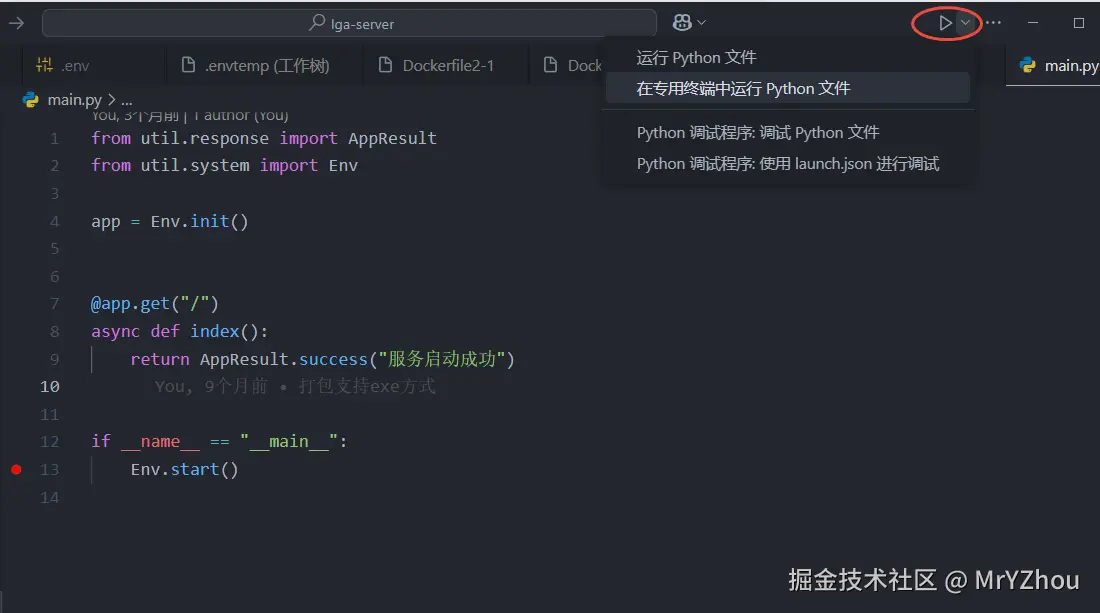Switch to the Dockerfile2-1 tab

pos(448,65)
